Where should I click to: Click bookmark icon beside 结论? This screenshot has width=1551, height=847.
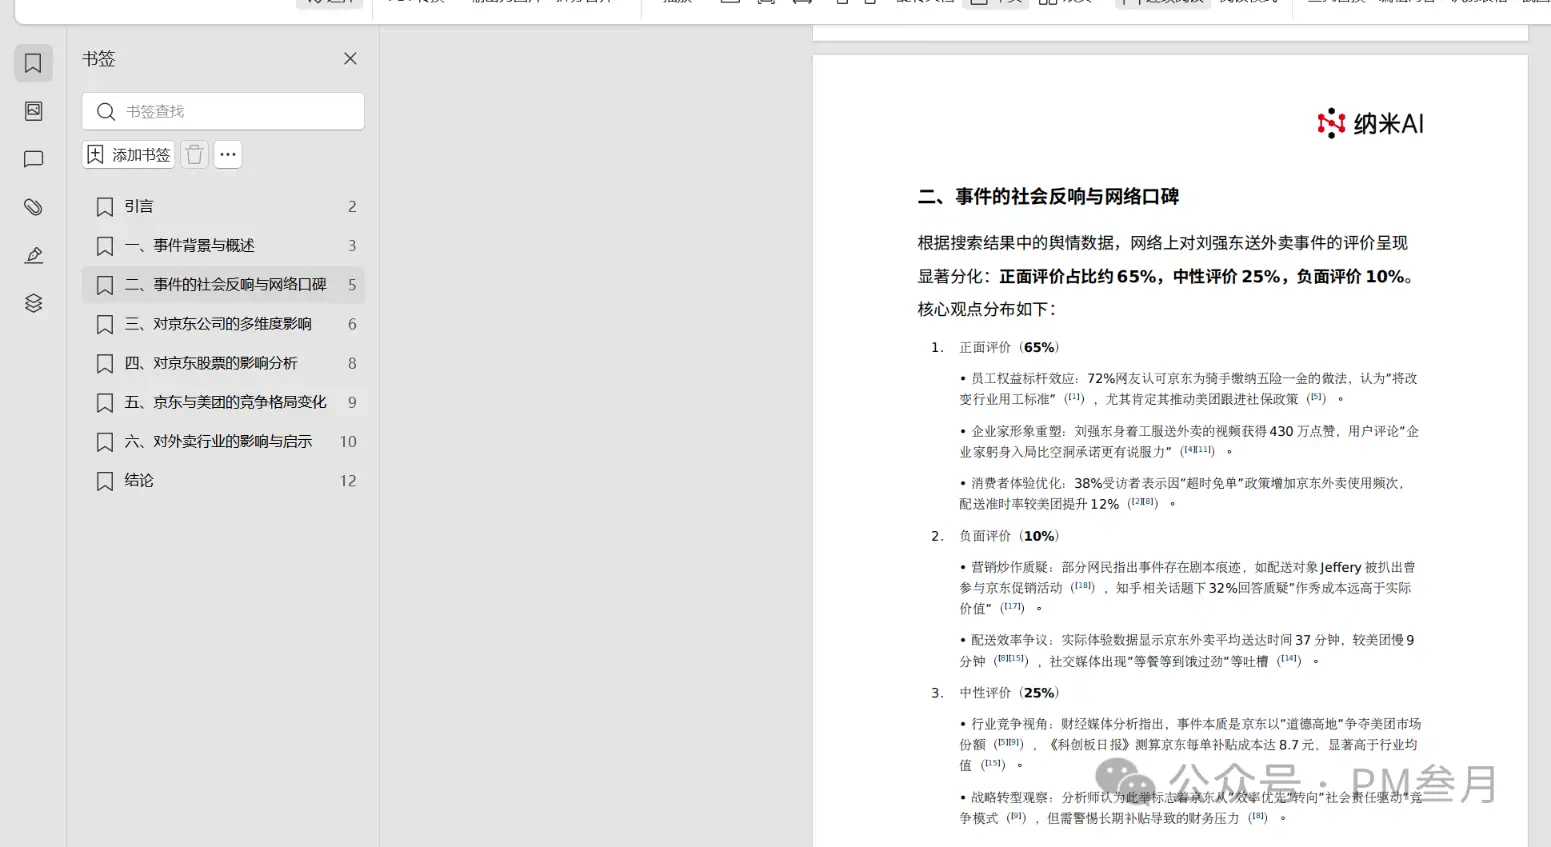point(105,481)
